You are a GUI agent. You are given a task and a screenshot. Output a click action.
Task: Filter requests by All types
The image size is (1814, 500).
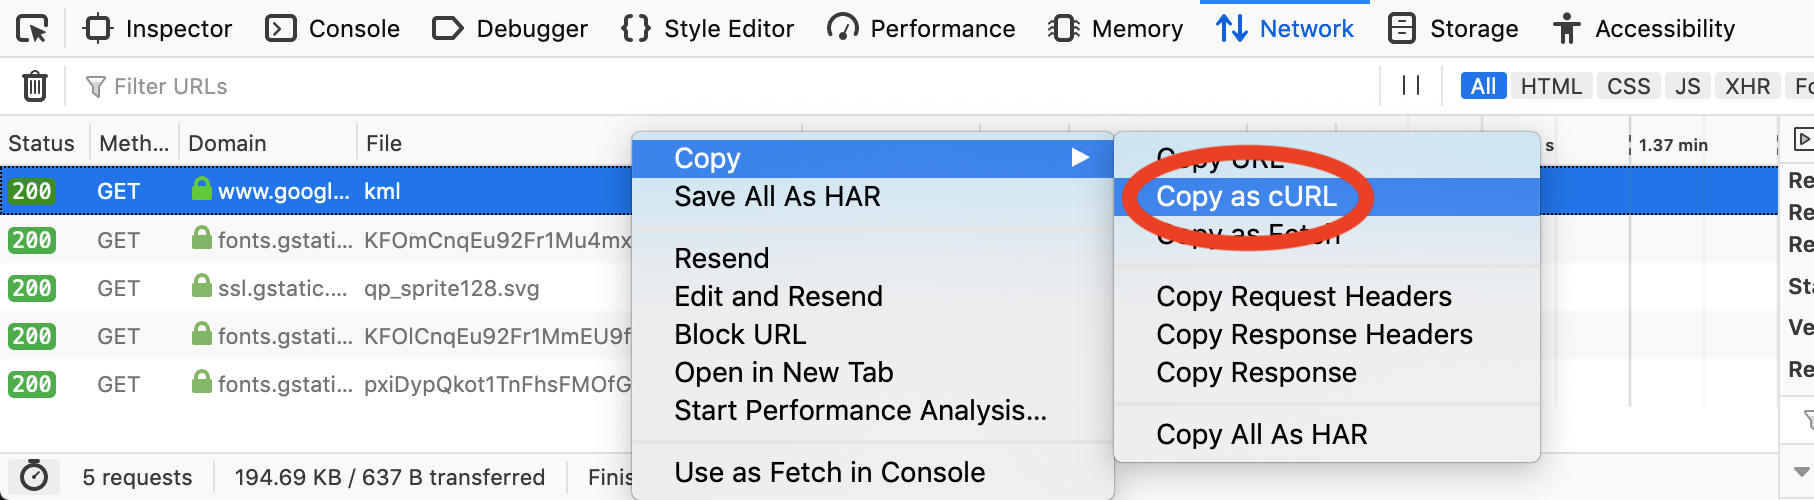point(1483,86)
